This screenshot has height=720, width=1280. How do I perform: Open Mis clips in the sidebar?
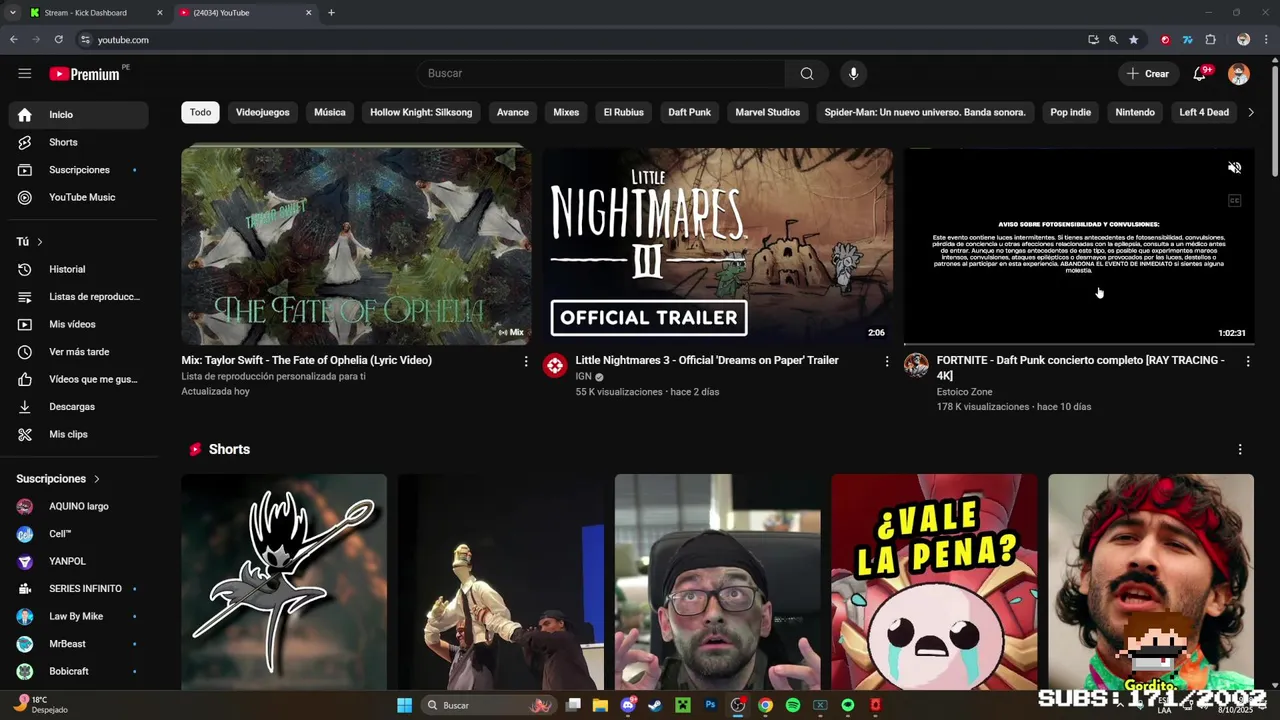click(x=79, y=434)
